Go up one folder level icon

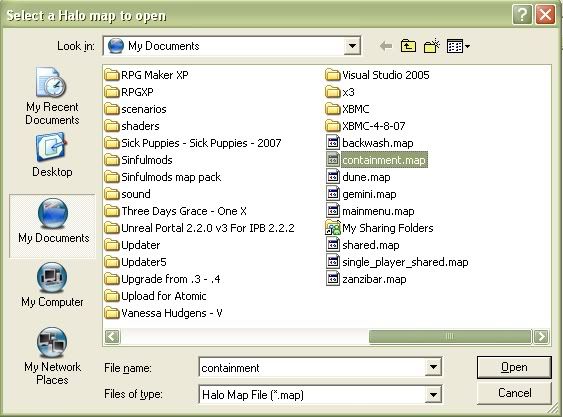click(x=408, y=46)
